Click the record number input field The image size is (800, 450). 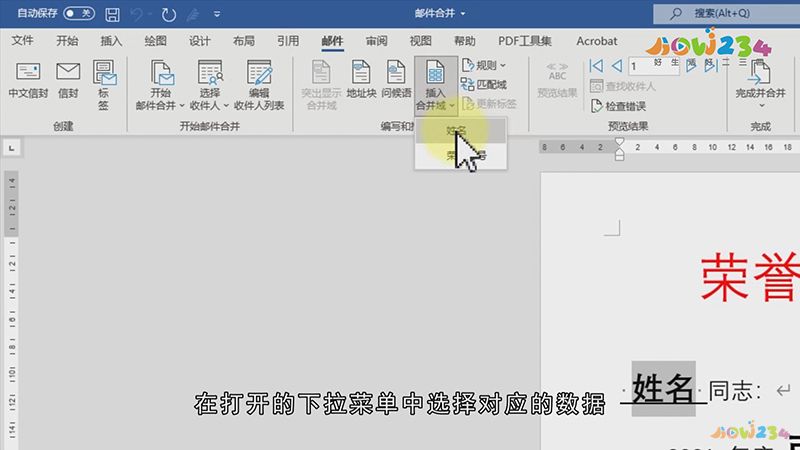[654, 66]
